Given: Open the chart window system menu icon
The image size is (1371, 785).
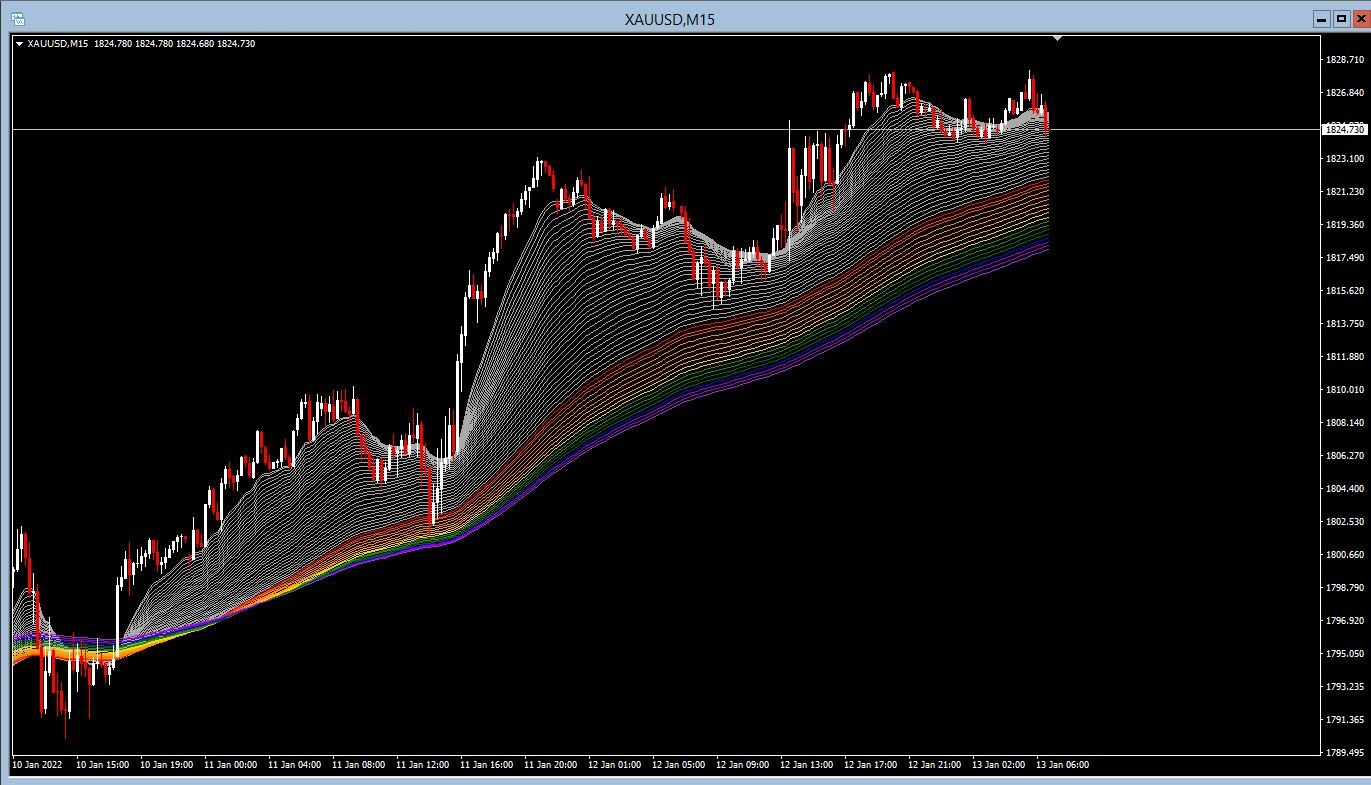Looking at the screenshot, I should [x=17, y=18].
